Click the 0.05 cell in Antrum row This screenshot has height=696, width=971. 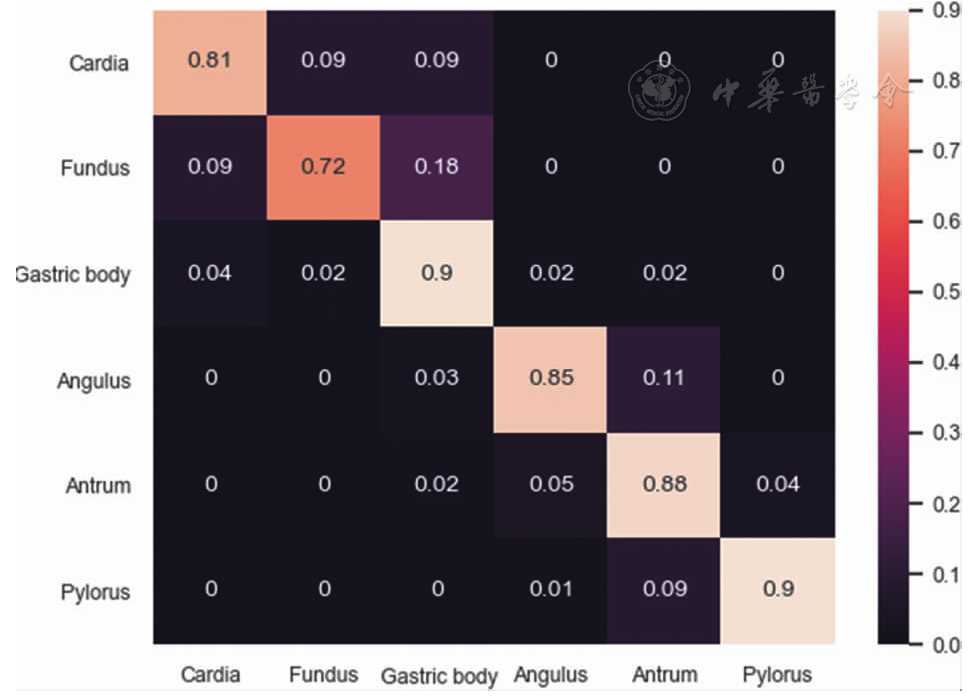coord(551,484)
